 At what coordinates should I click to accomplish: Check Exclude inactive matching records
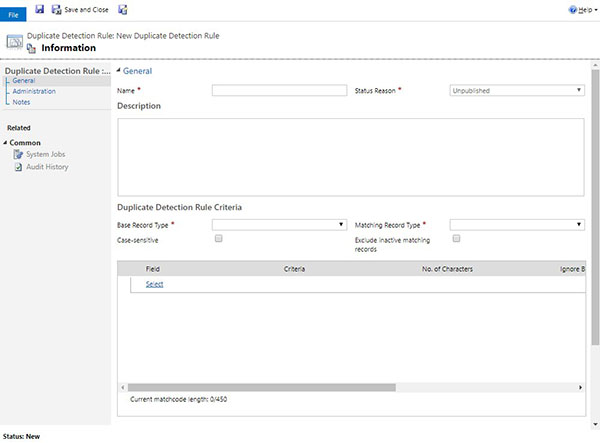tap(457, 239)
